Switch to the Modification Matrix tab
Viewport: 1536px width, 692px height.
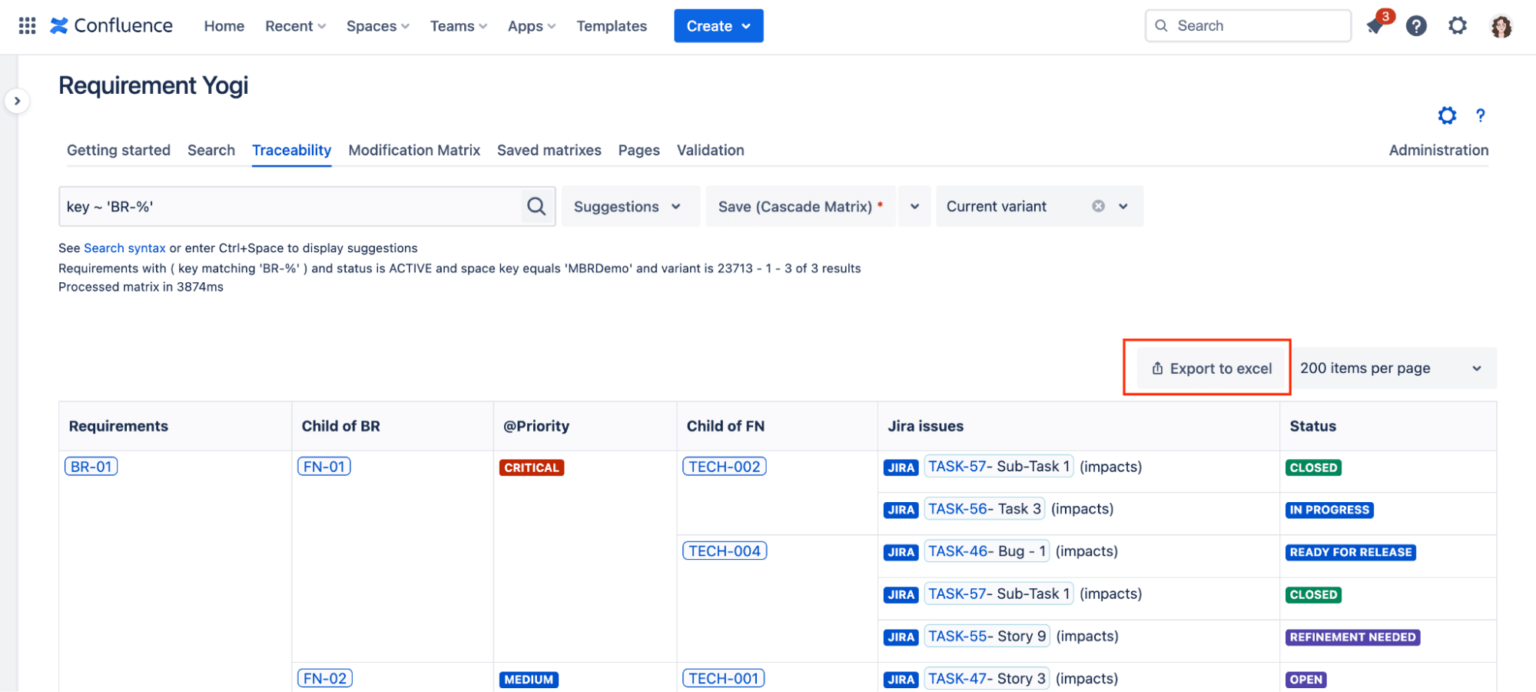413,150
